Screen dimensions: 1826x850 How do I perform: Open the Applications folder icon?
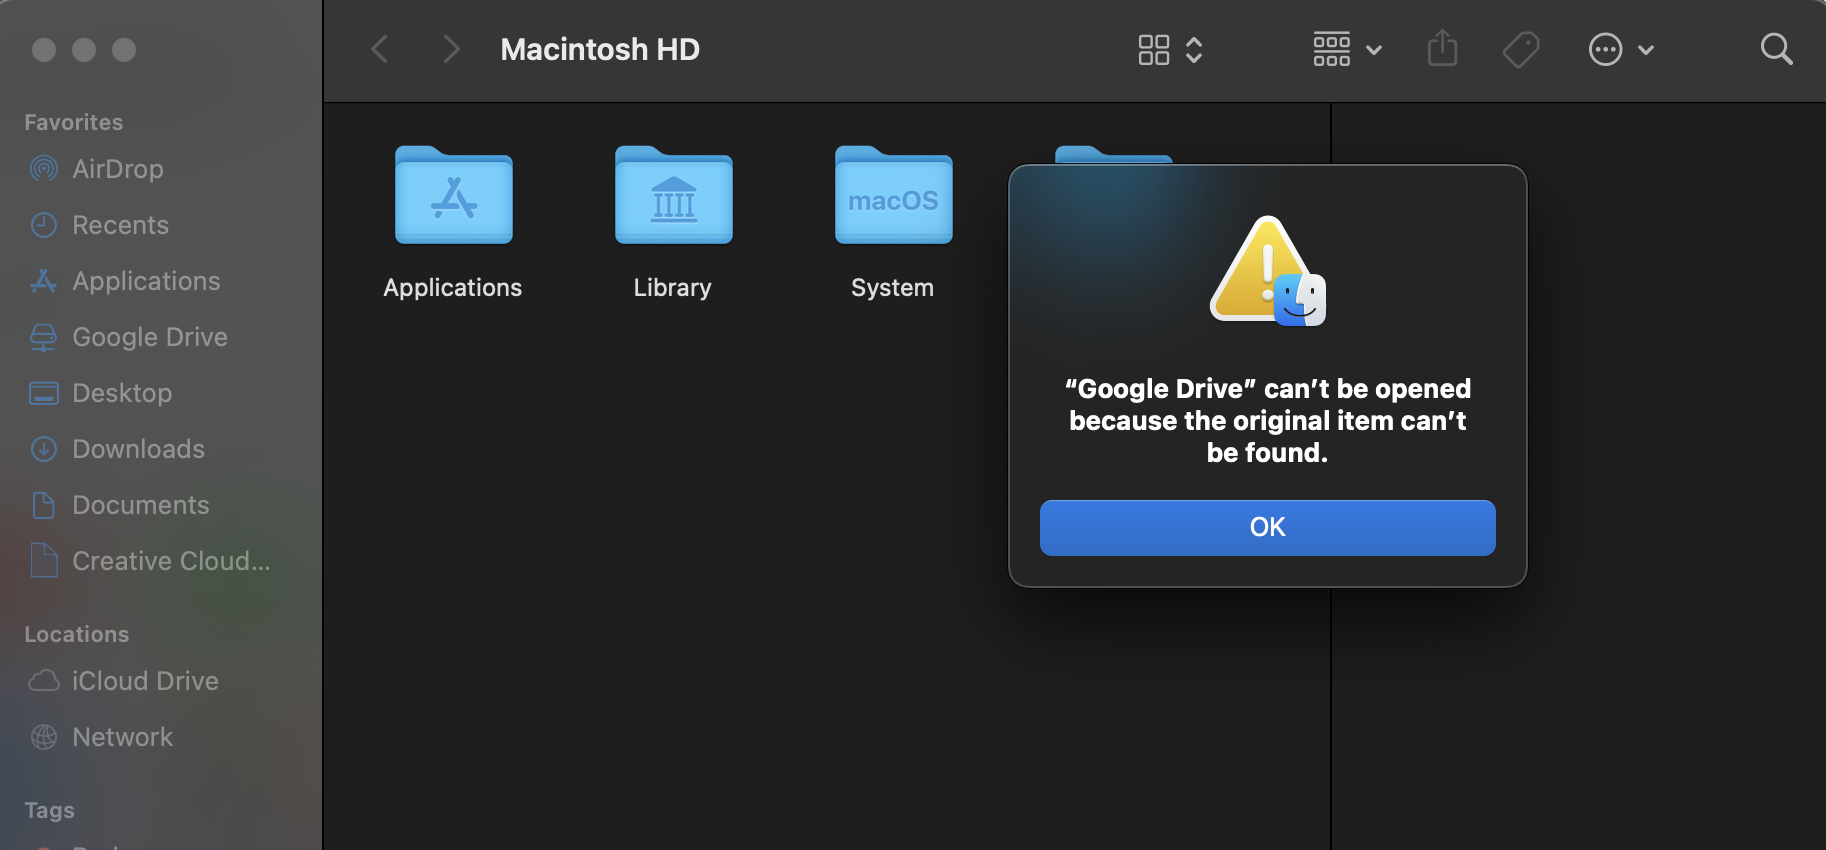[x=454, y=195]
